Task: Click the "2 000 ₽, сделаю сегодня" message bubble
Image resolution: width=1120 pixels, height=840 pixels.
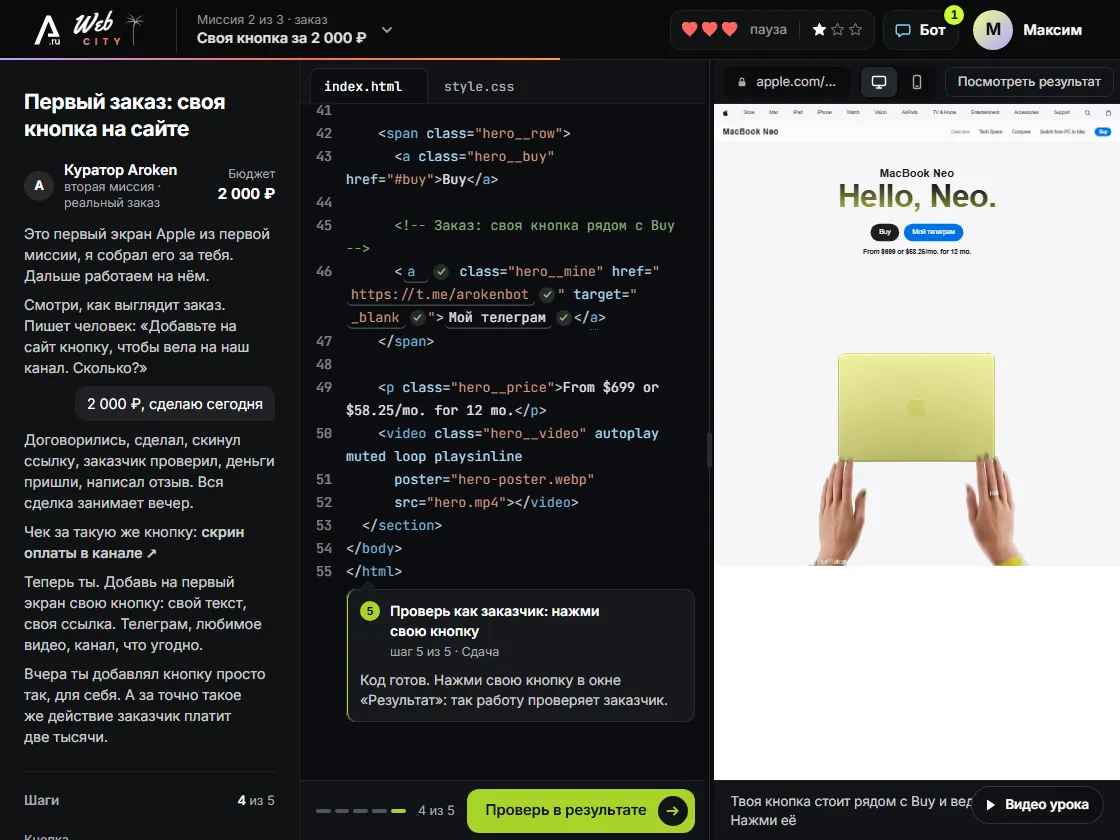Action: pyautogui.click(x=175, y=404)
